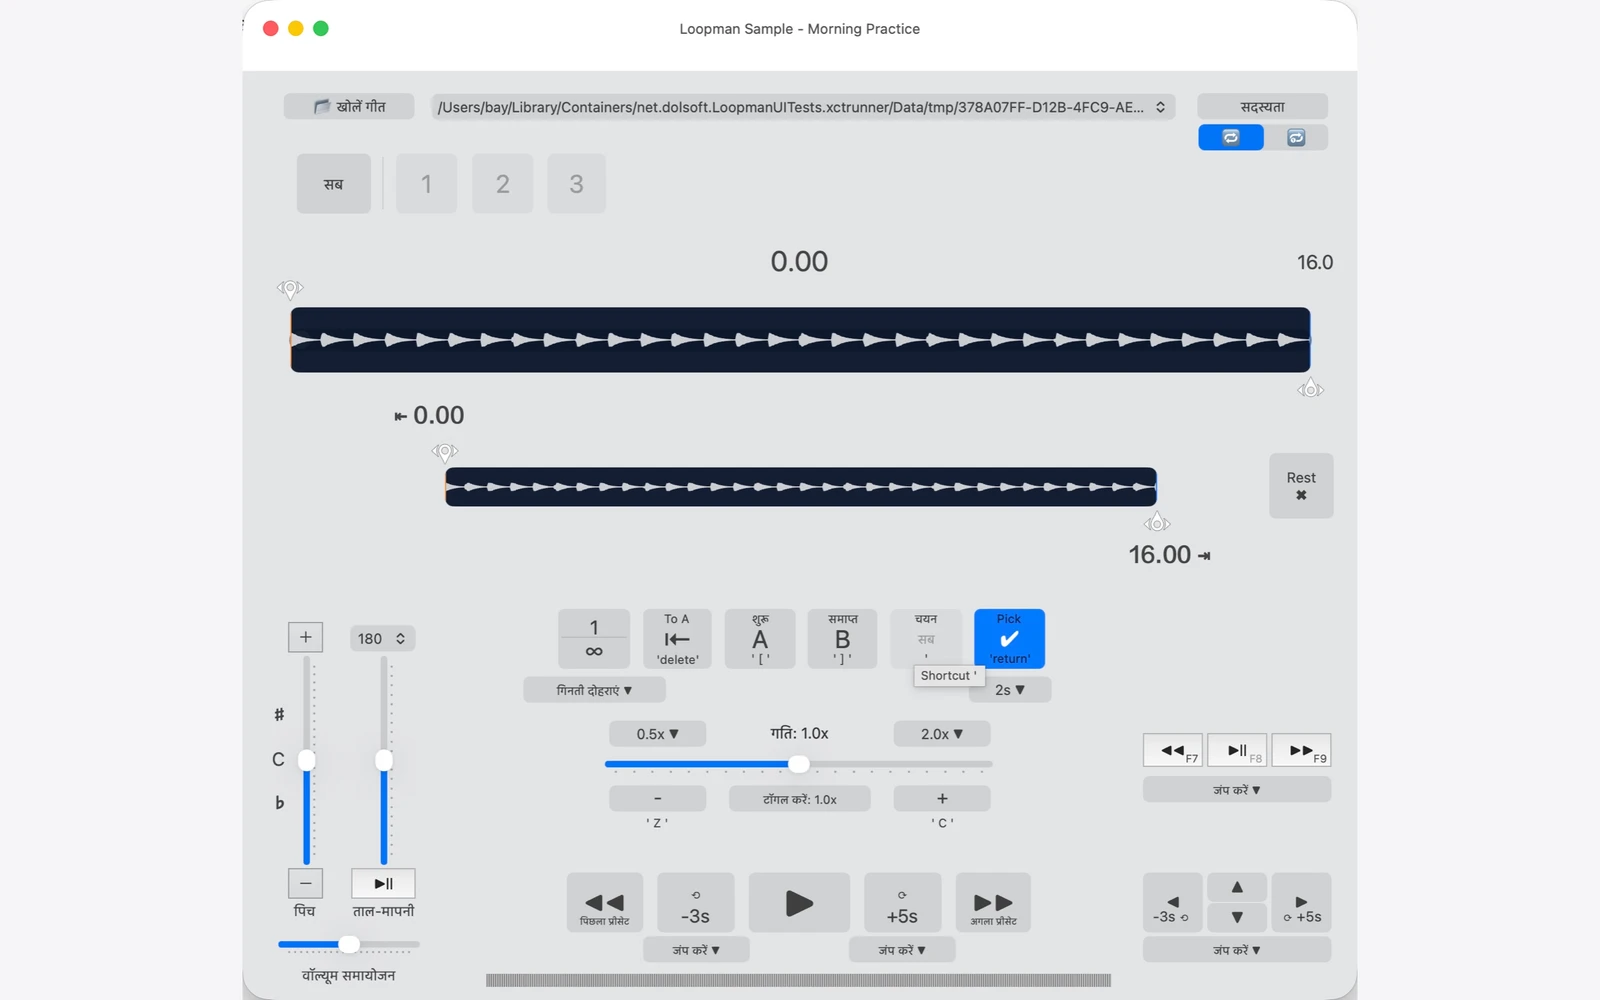The height and width of the screenshot is (1000, 1600).
Task: Click the सदस्यता membership button
Action: tap(1262, 106)
